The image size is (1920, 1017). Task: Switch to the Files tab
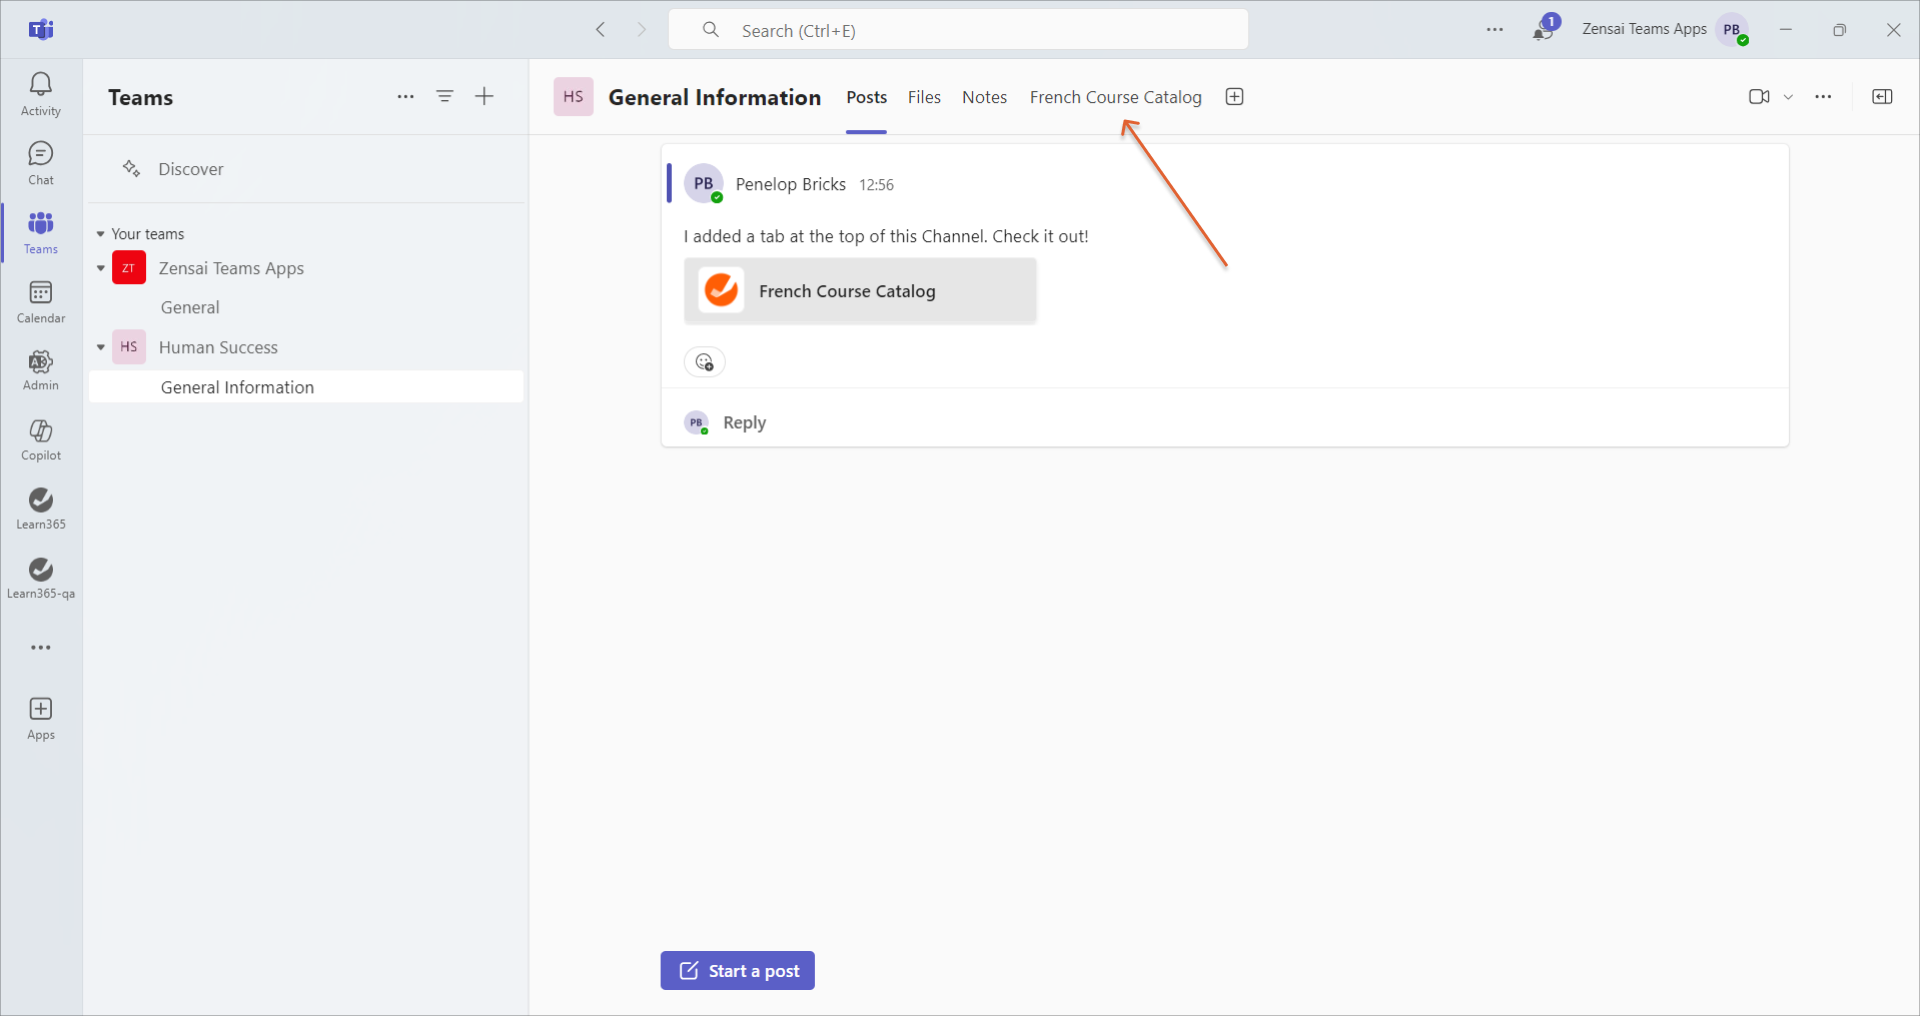(x=924, y=97)
